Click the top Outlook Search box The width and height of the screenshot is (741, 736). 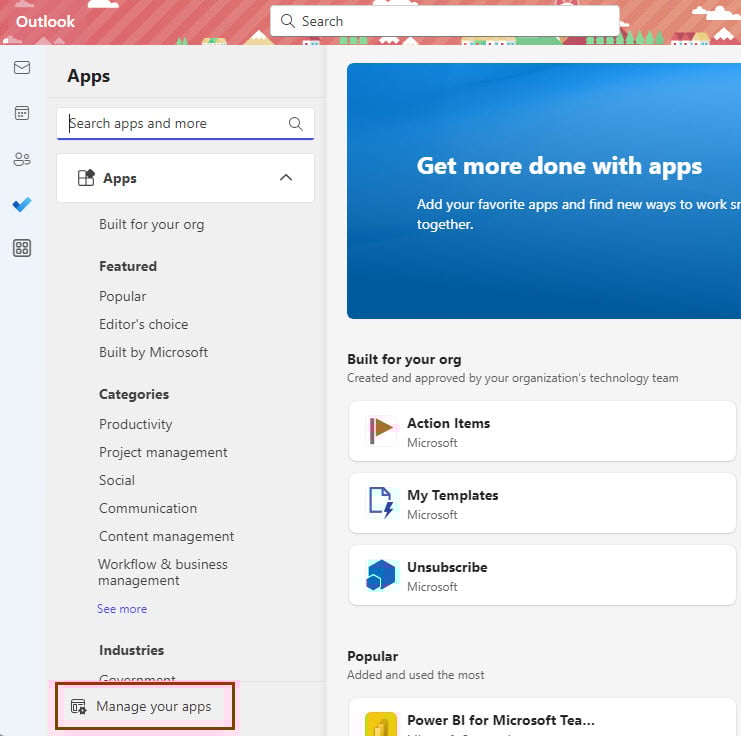[x=445, y=21]
